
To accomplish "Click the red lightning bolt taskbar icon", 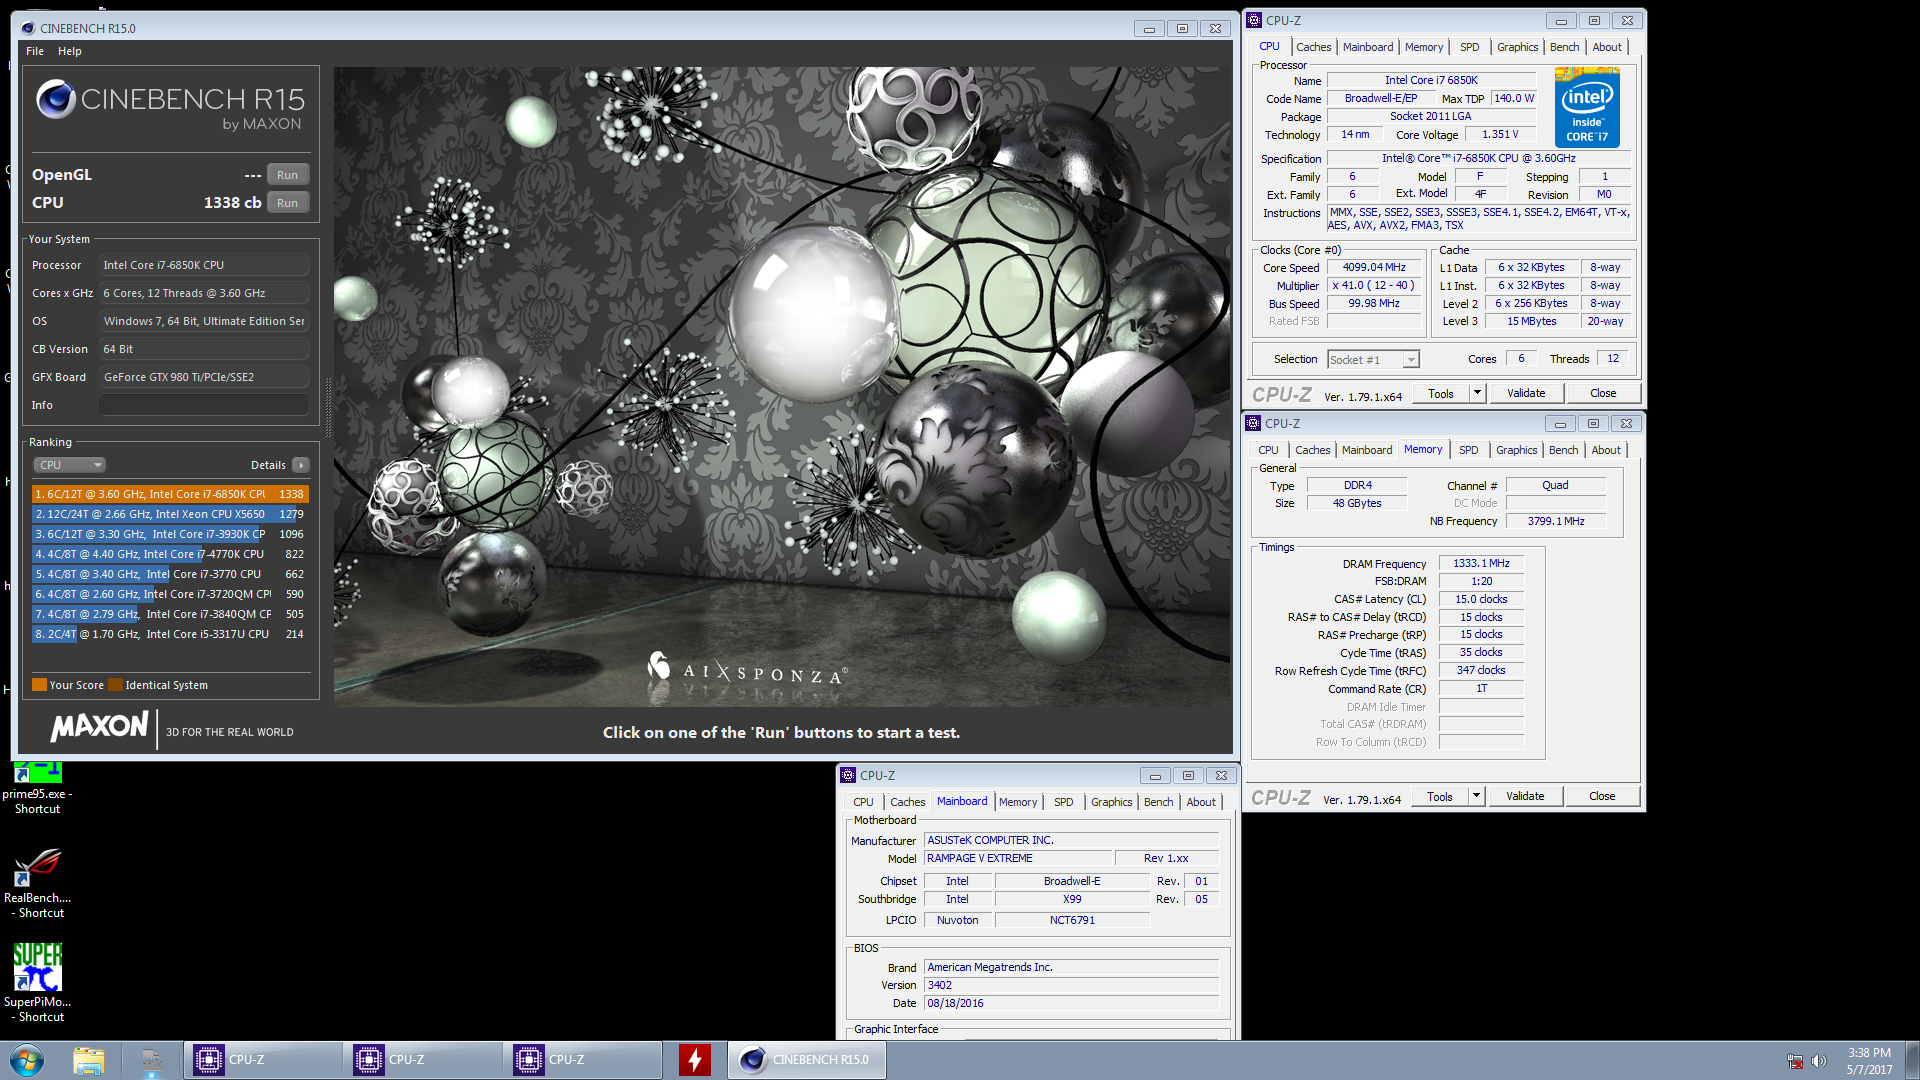I will [x=694, y=1060].
